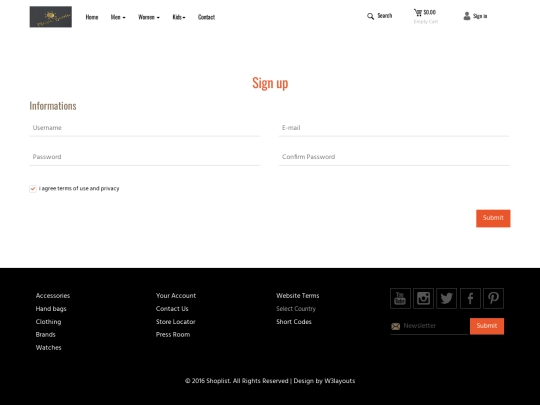Open the Store Locator footer link
This screenshot has width=540, height=405.
coord(175,322)
